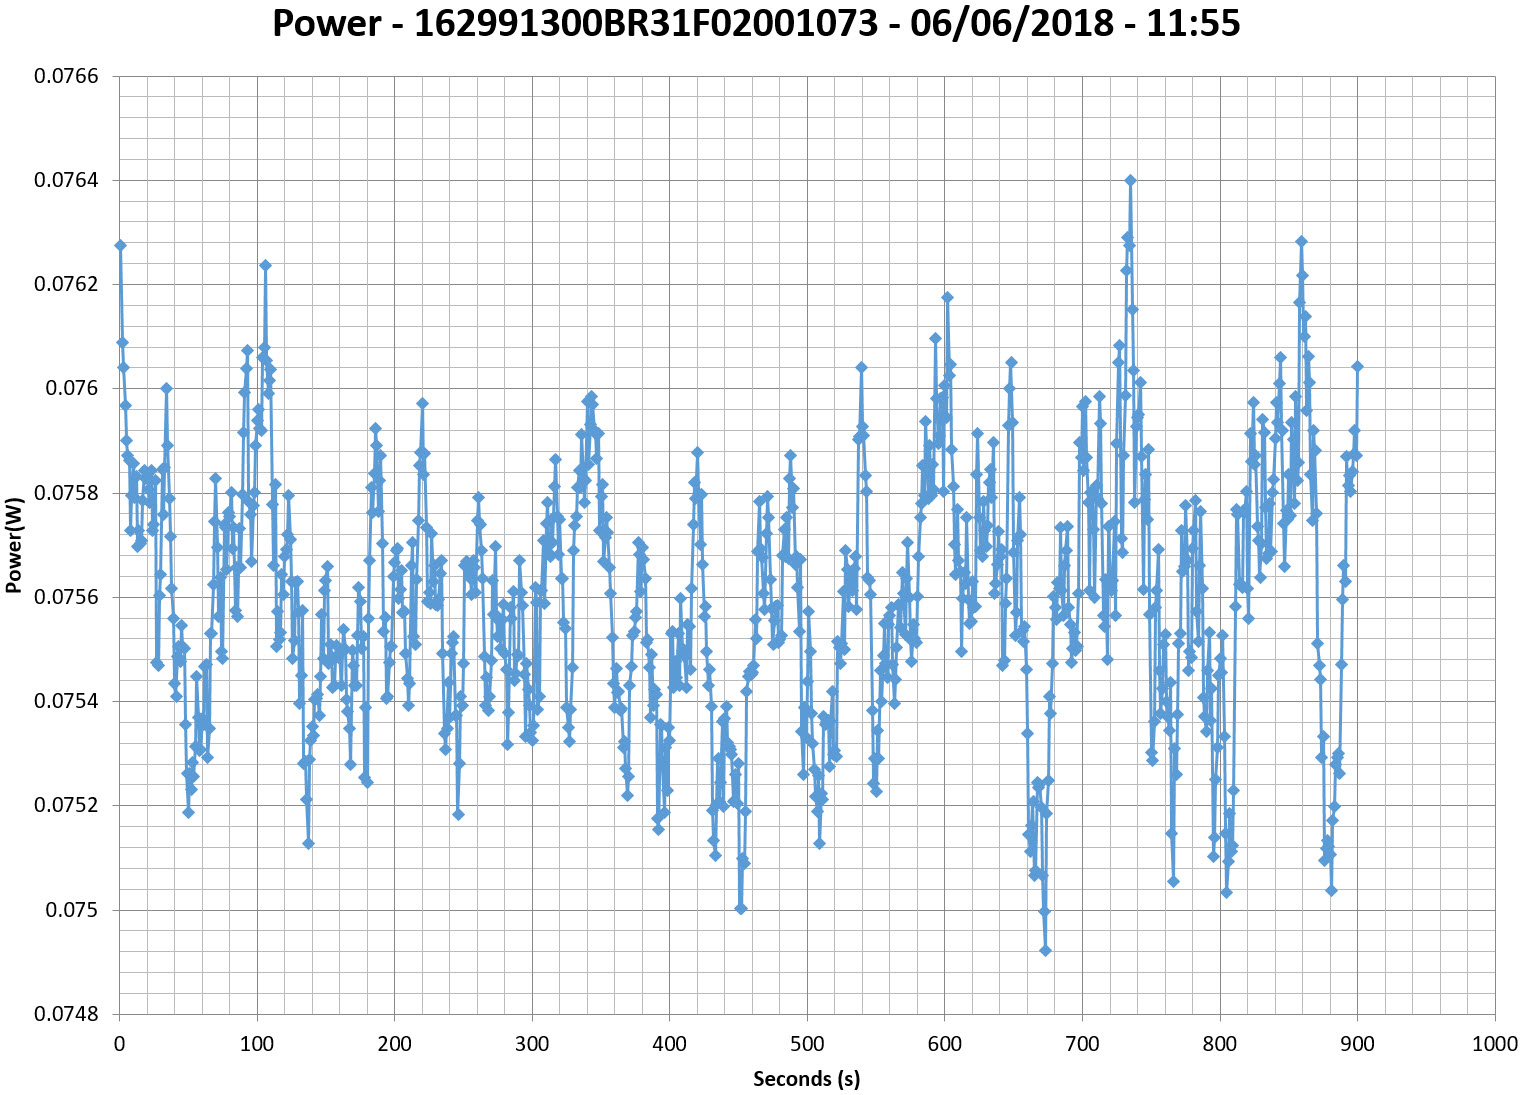This screenshot has height=1095, width=1522.
Task: Select the Power(W) vertical axis title
Action: (14, 545)
